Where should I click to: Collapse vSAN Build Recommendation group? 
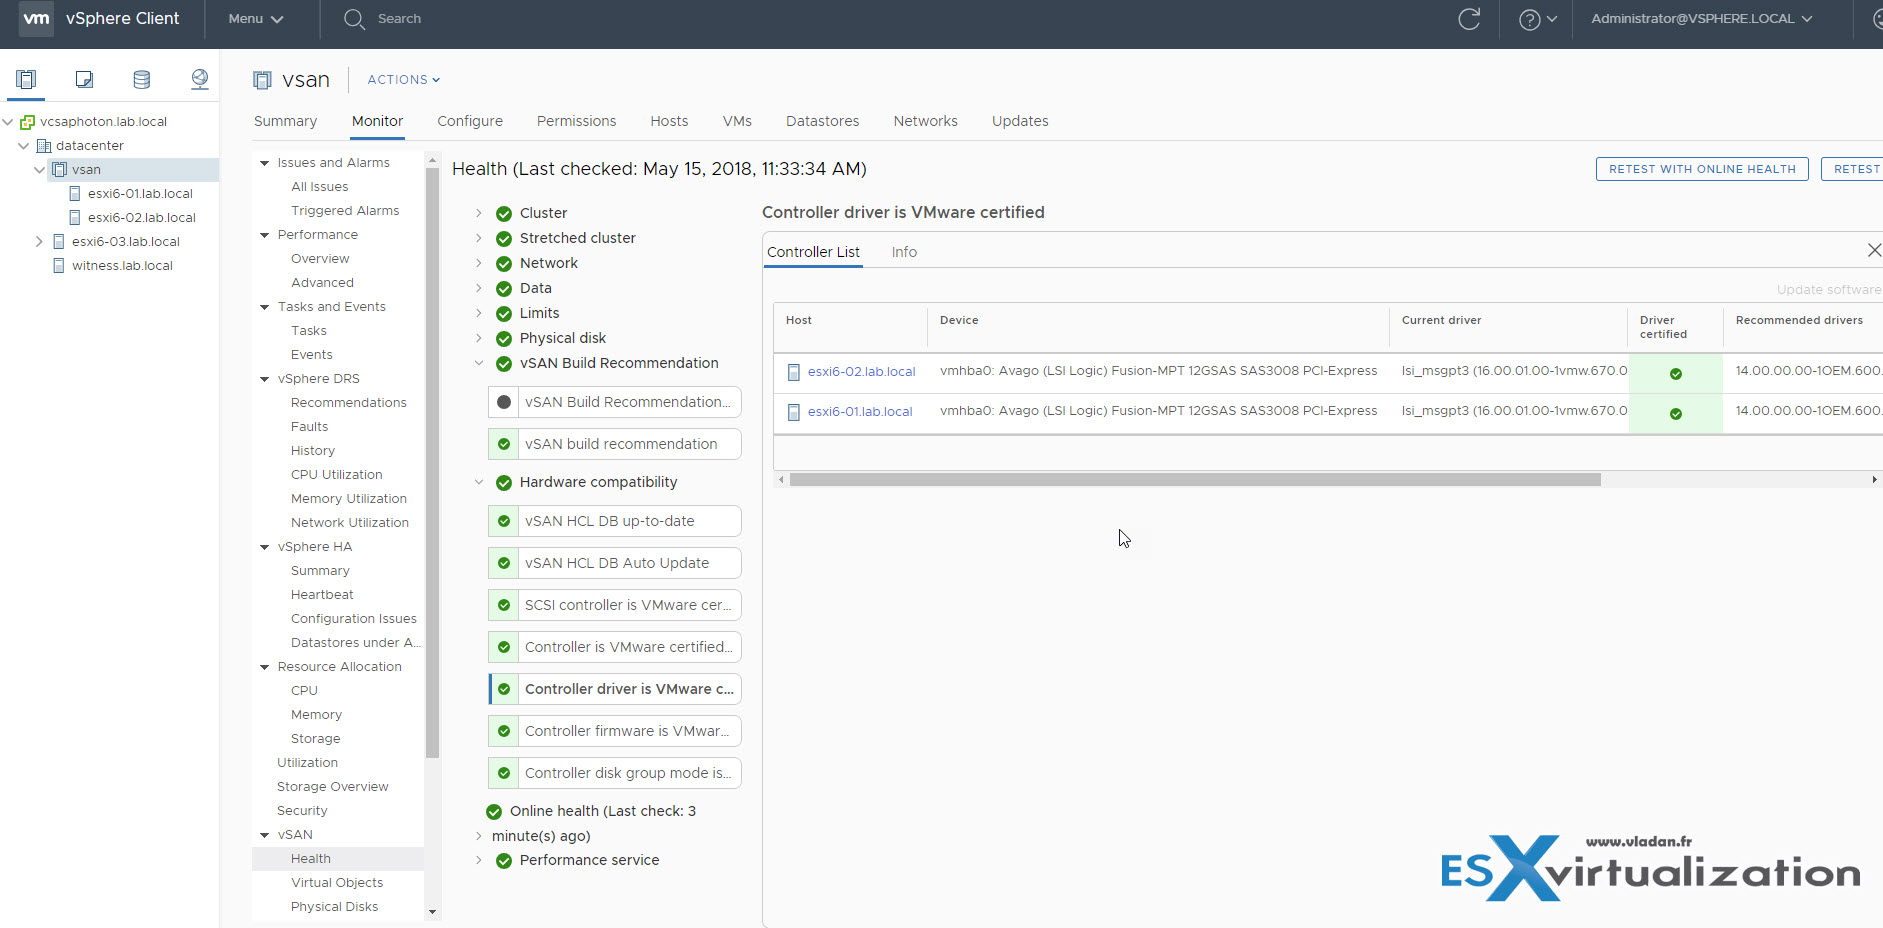(x=479, y=363)
